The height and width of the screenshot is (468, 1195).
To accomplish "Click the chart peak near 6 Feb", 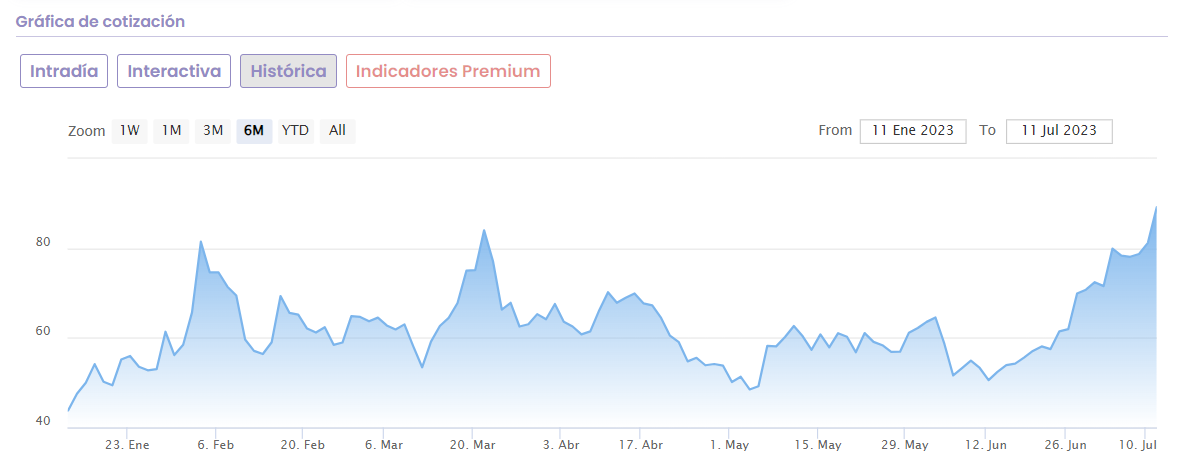I will point(201,242).
